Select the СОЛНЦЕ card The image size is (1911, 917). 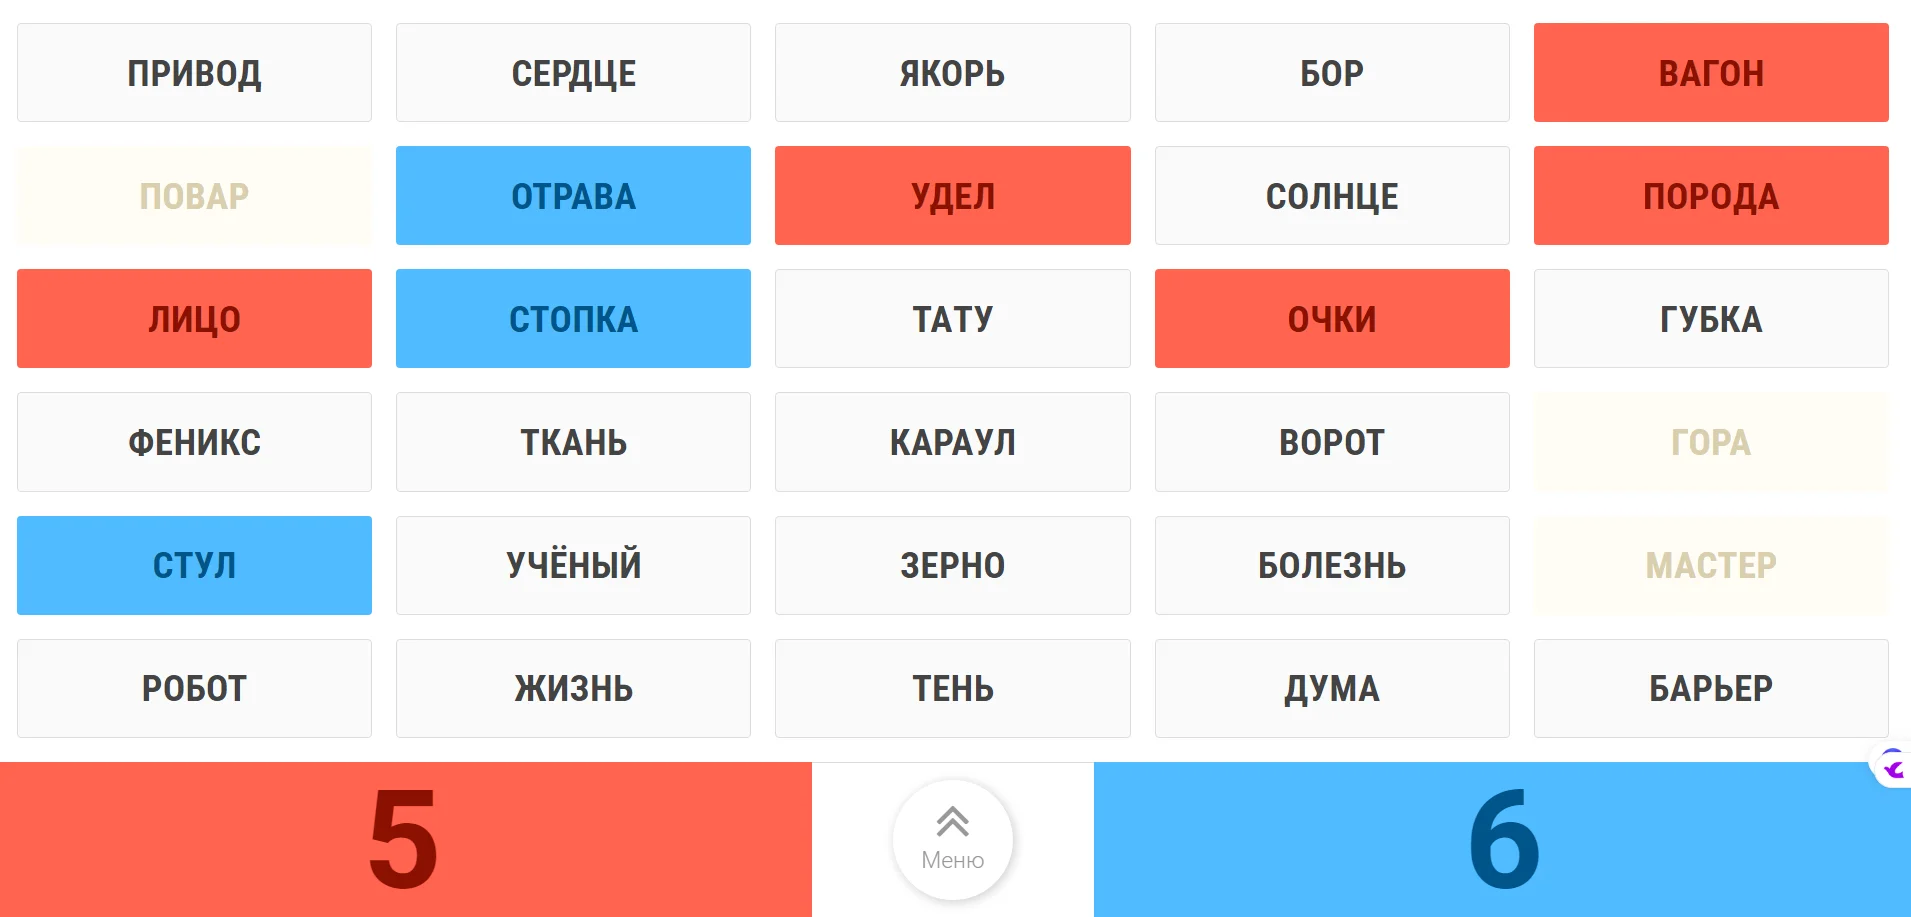[1331, 196]
